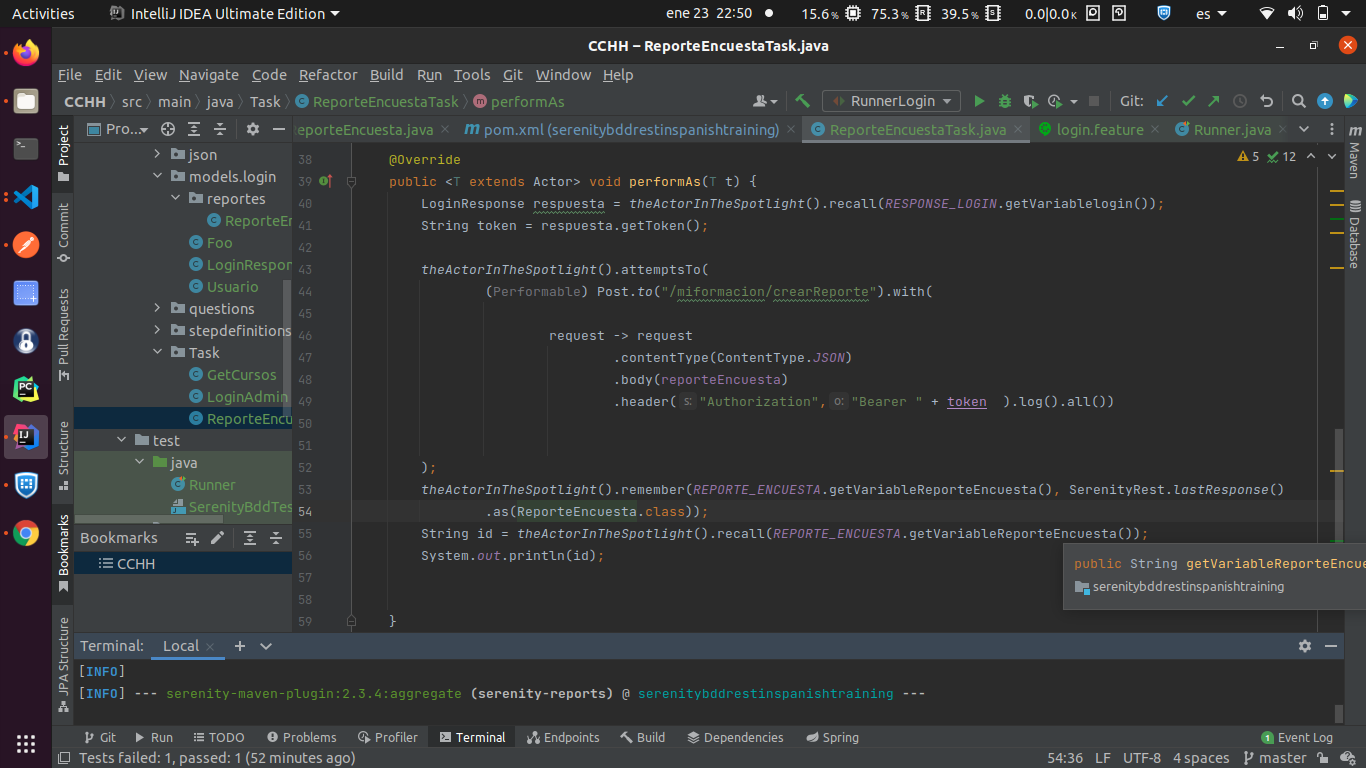Run tests with the coverage icon
The image size is (1366, 768).
(x=1029, y=101)
